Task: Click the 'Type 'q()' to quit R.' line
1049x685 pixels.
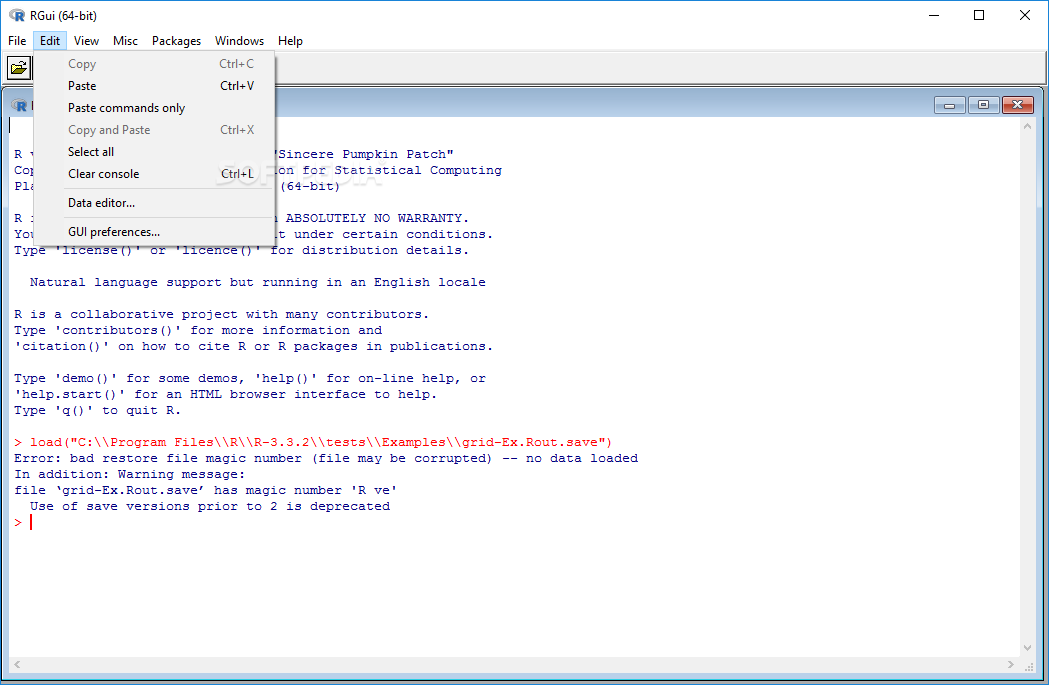Action: pos(98,411)
